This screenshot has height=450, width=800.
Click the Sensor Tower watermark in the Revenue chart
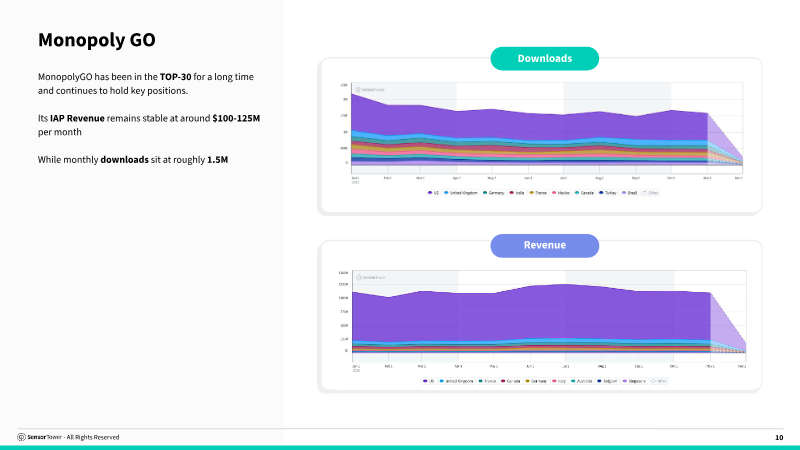click(375, 277)
